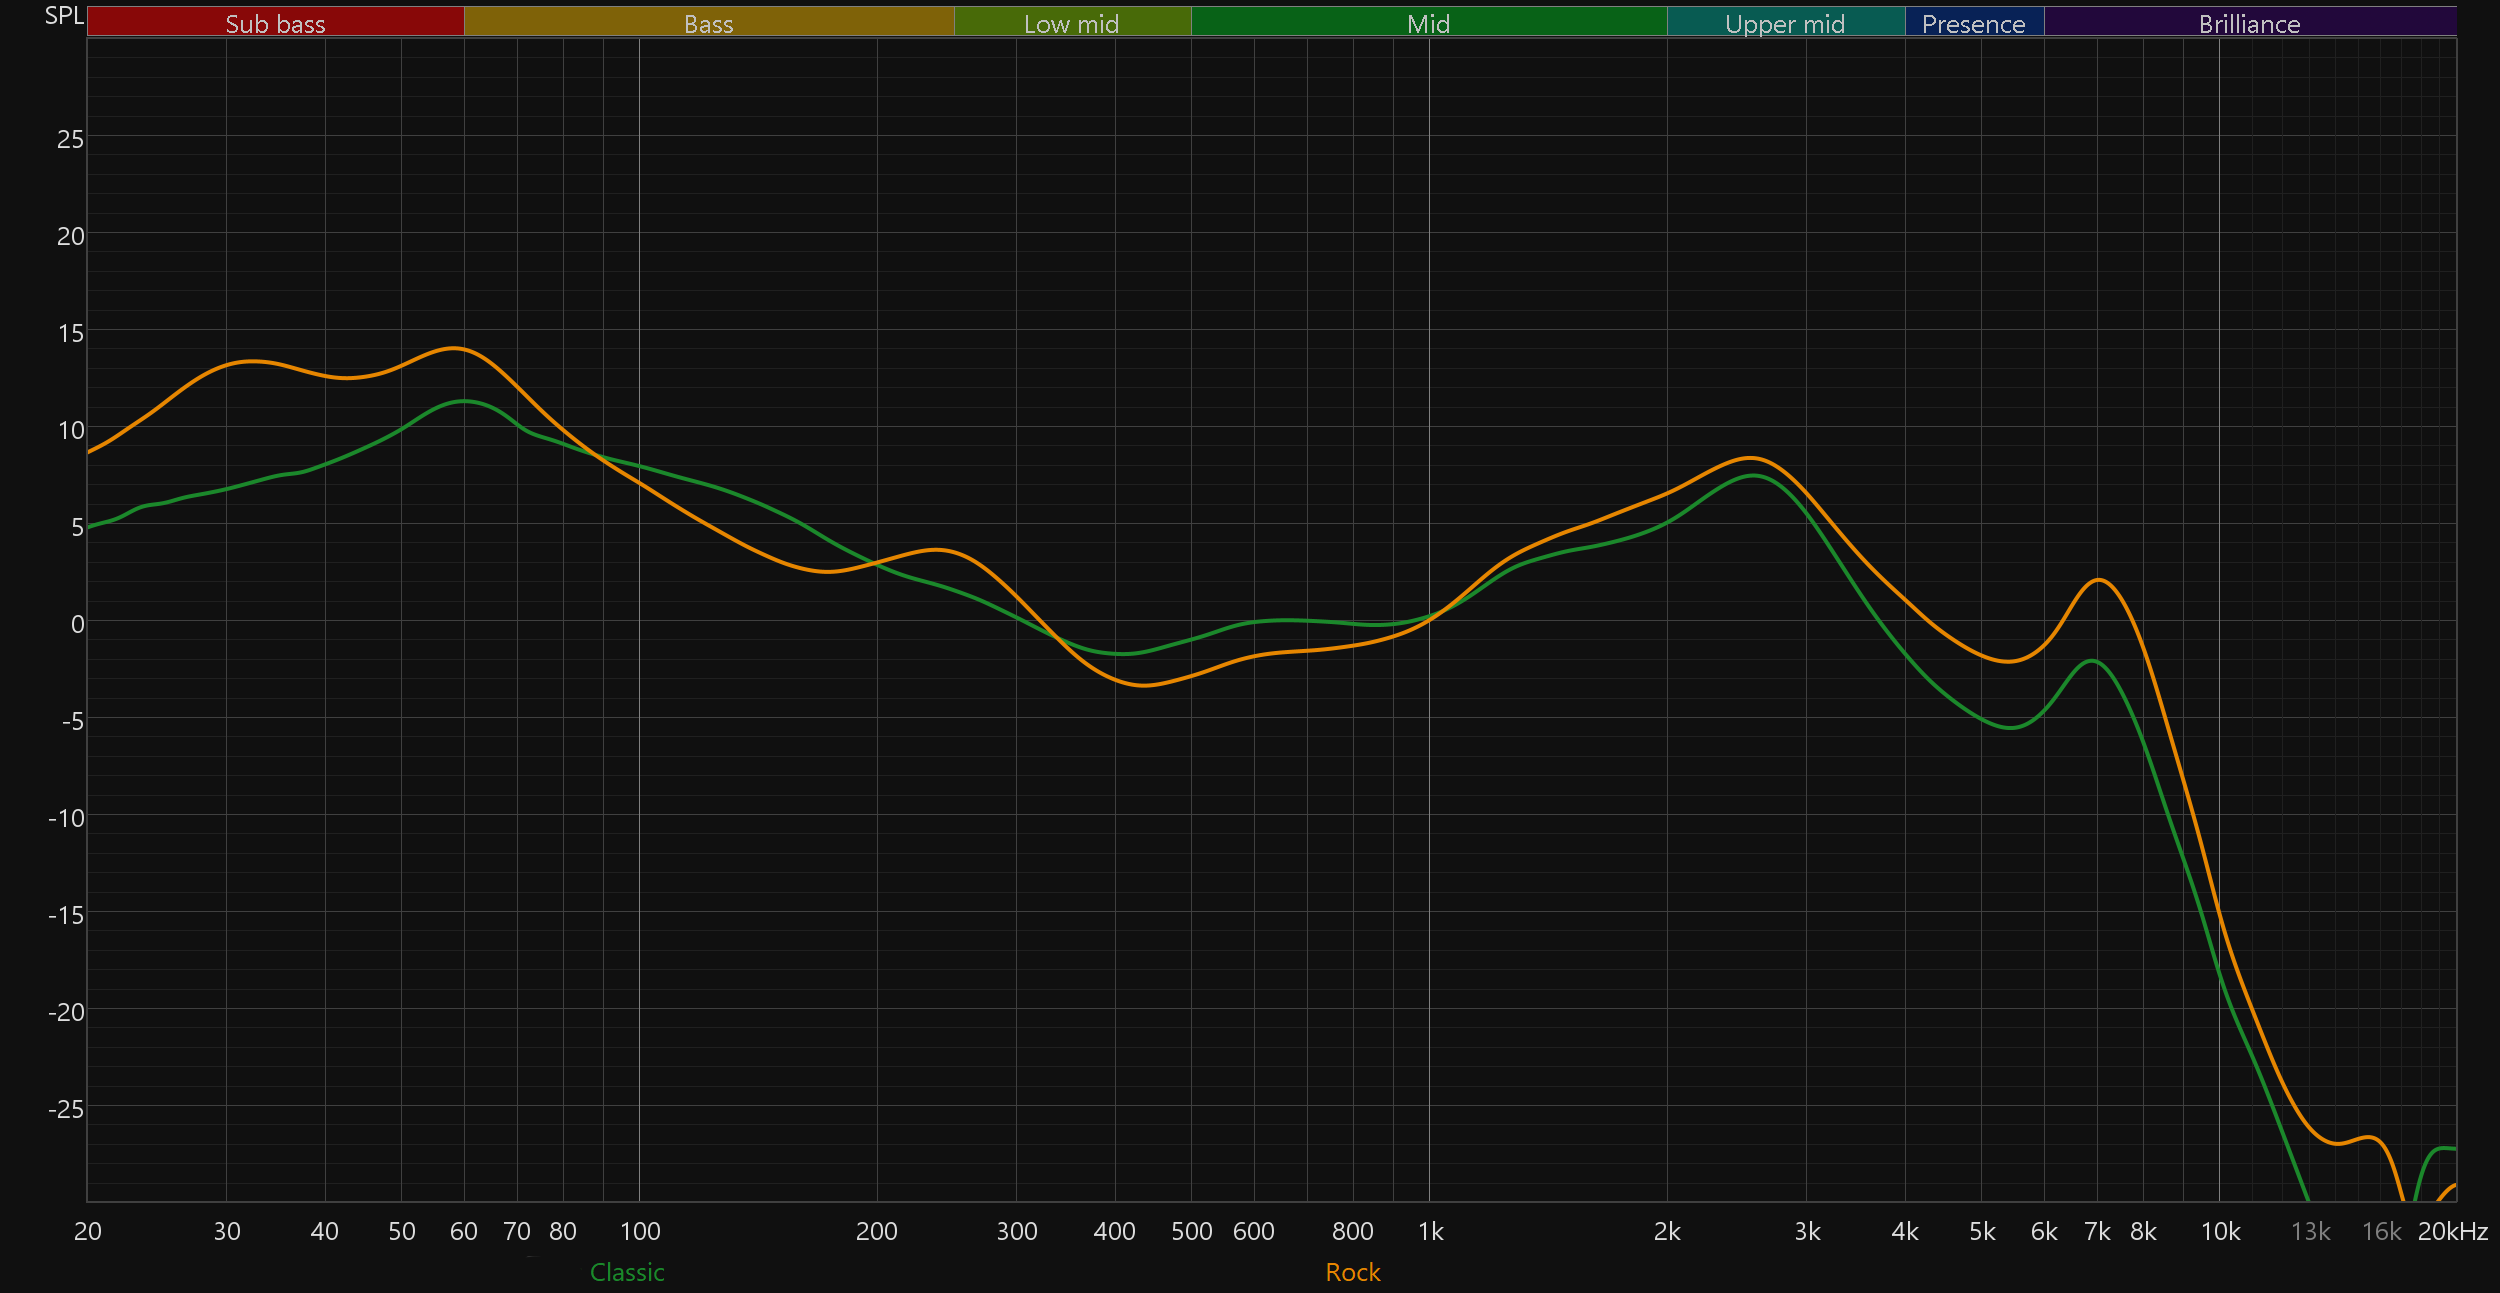Click the orange curve peak near 60 Hz
The image size is (2500, 1293).
pos(455,348)
